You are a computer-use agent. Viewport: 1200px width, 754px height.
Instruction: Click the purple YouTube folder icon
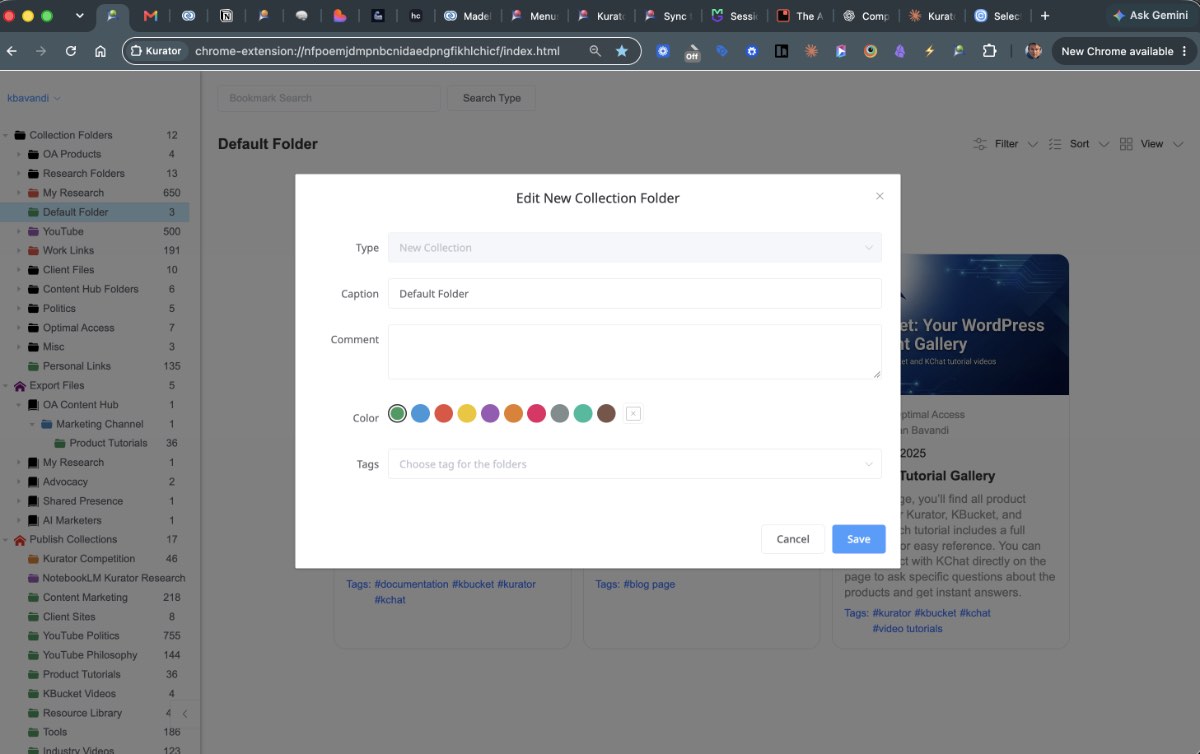point(33,231)
